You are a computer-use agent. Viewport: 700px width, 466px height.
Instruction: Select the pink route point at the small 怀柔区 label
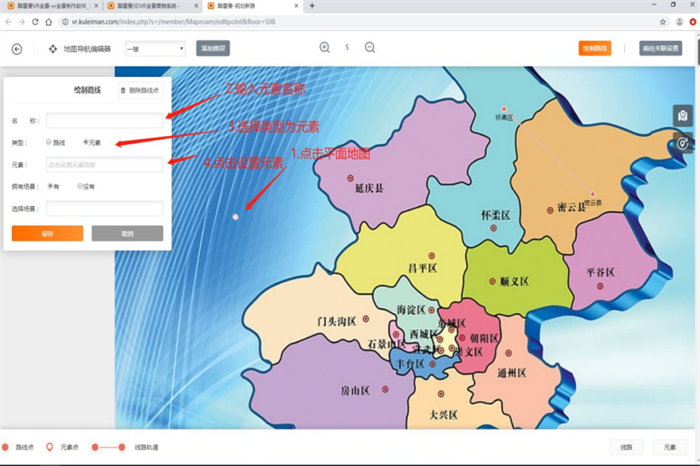pyautogui.click(x=504, y=109)
